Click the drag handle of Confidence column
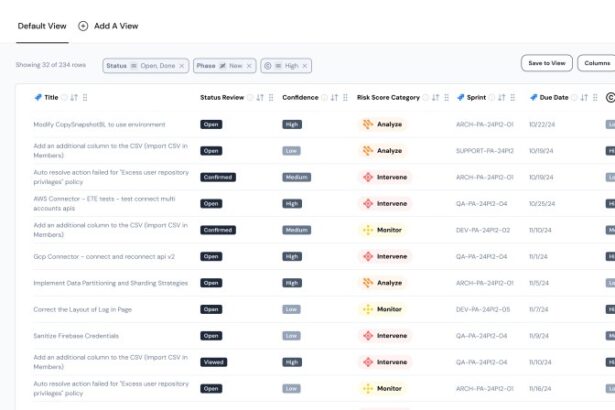The height and width of the screenshot is (410, 615). (x=345, y=98)
